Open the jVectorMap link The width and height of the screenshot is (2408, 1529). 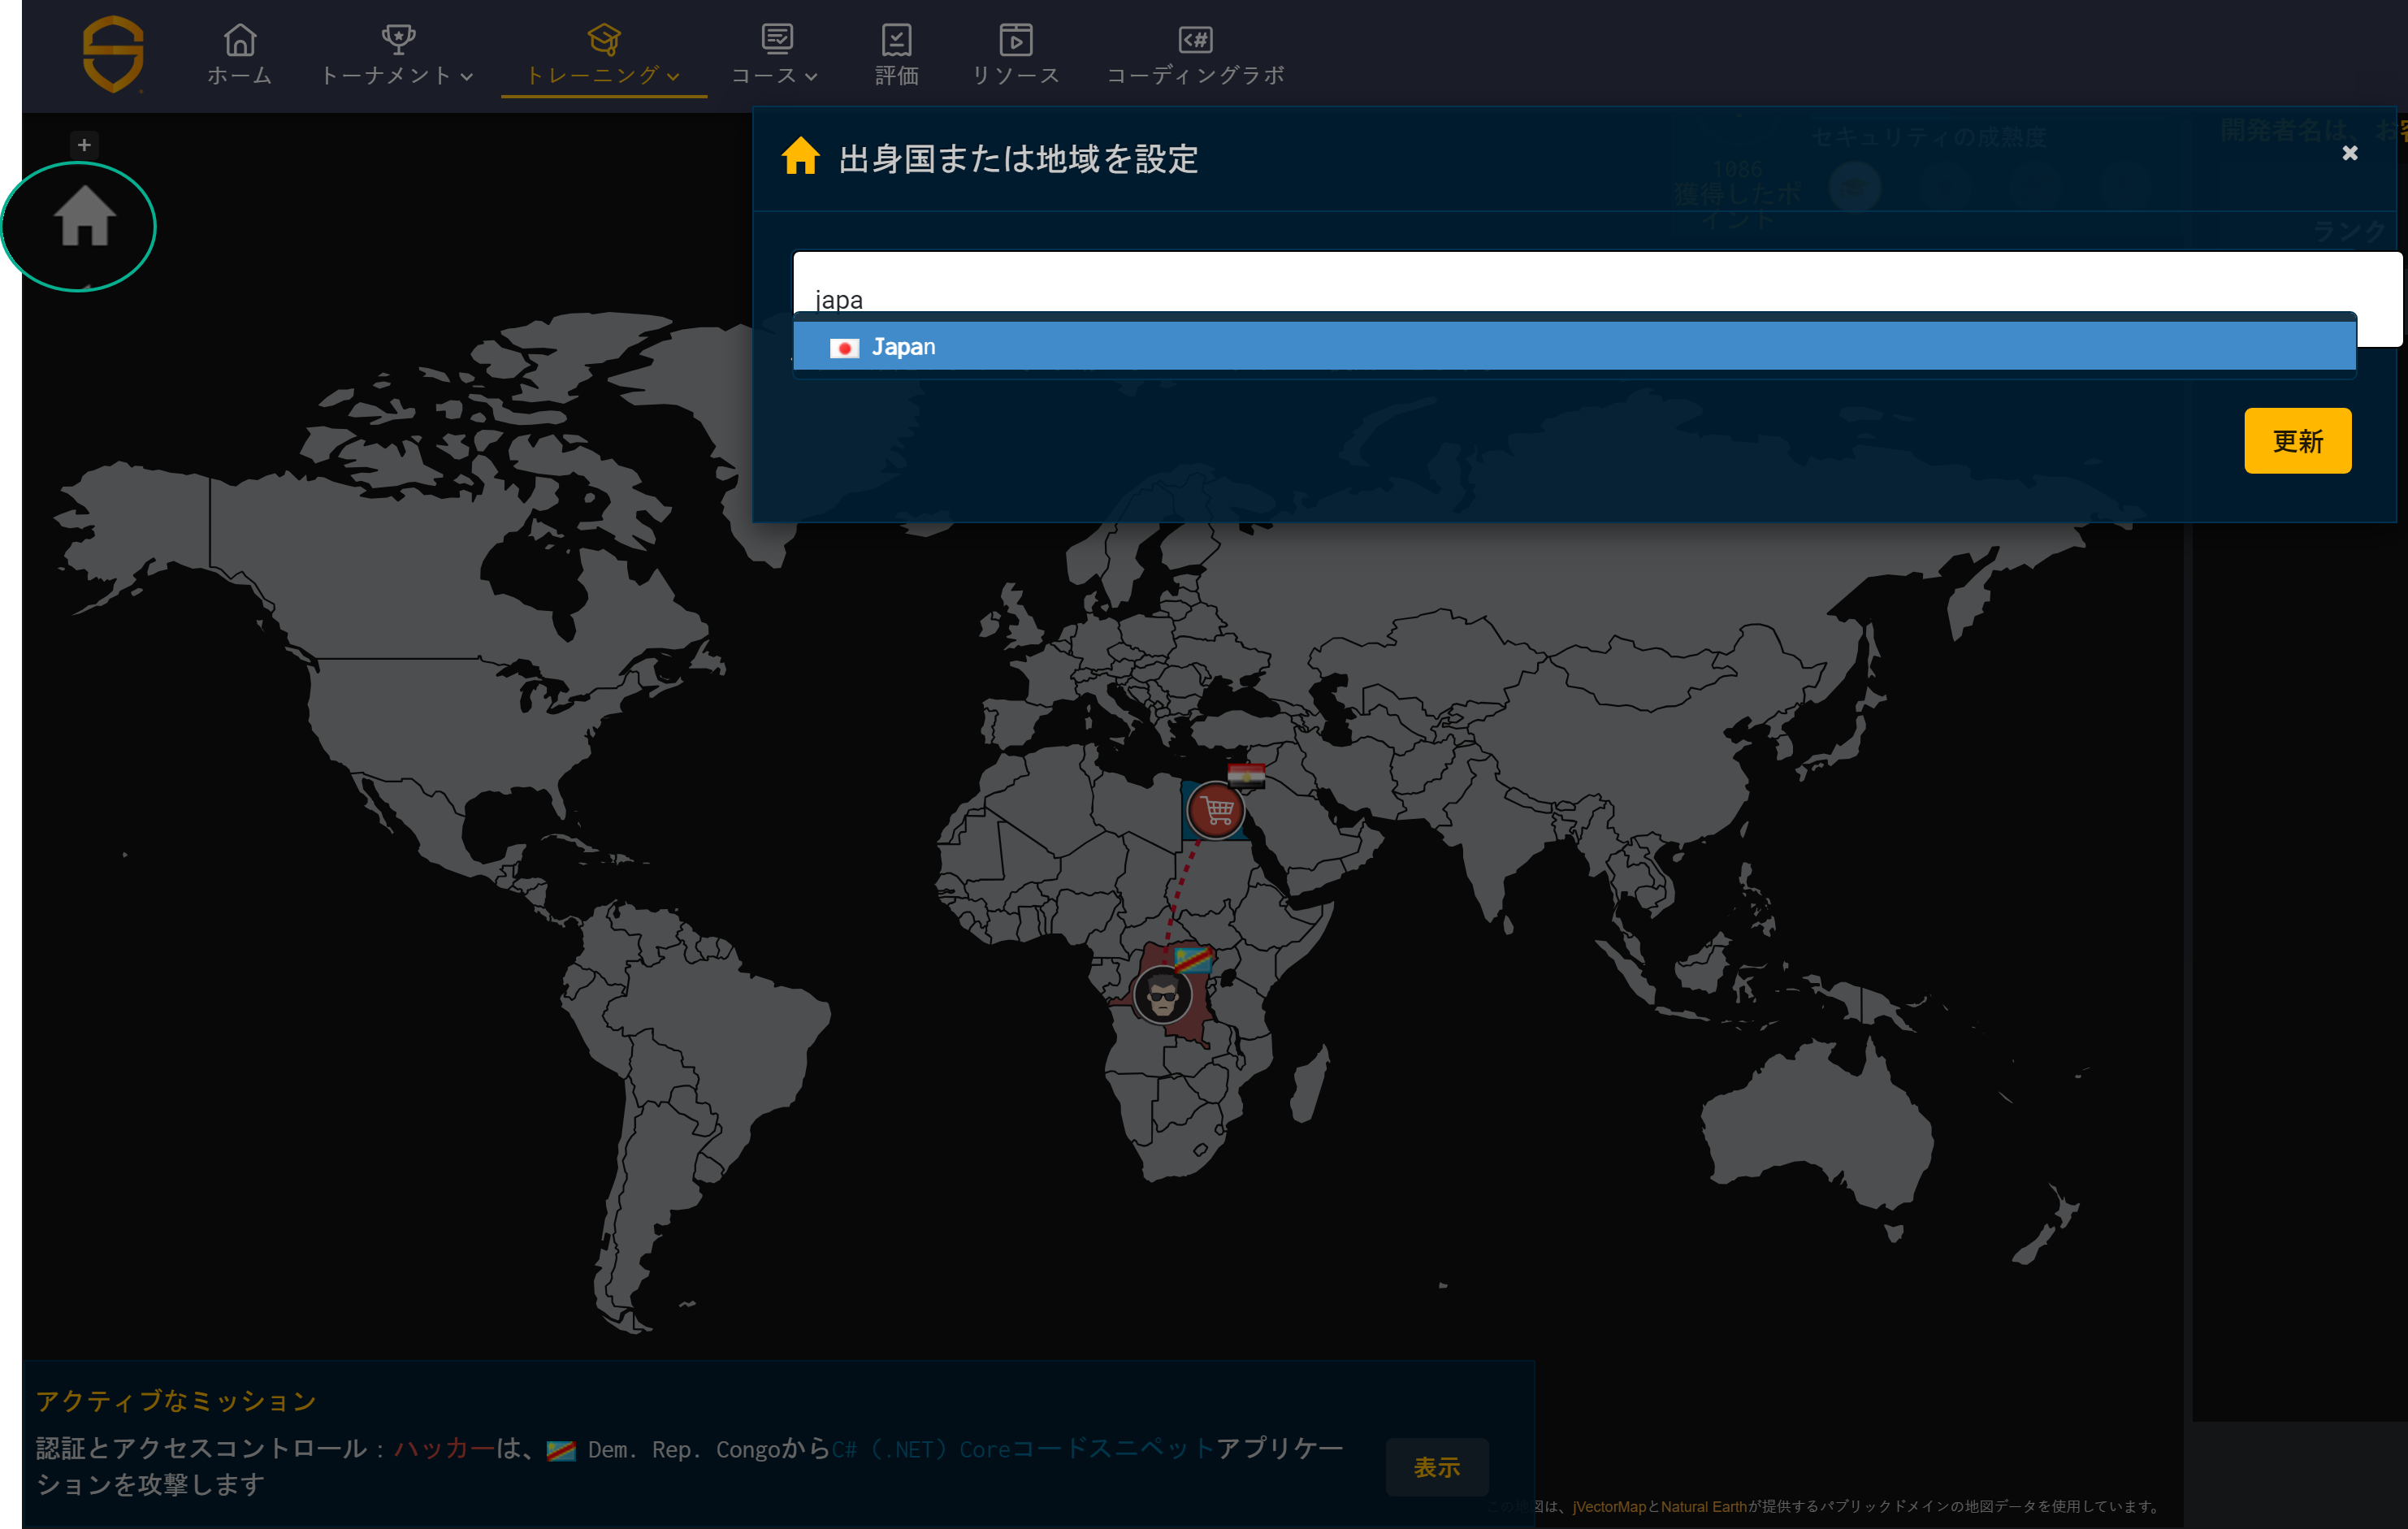1608,1507
